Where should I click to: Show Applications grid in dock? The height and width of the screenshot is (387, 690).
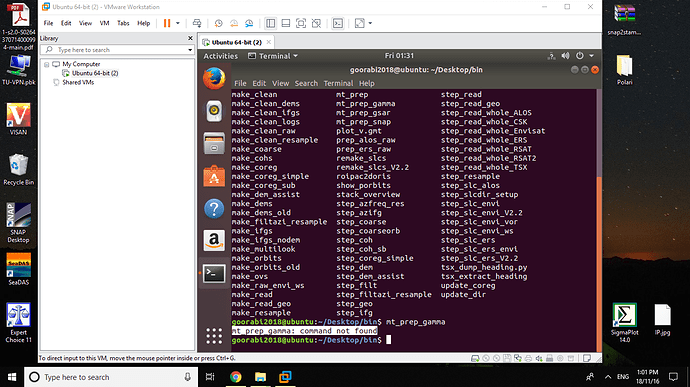[x=214, y=336]
